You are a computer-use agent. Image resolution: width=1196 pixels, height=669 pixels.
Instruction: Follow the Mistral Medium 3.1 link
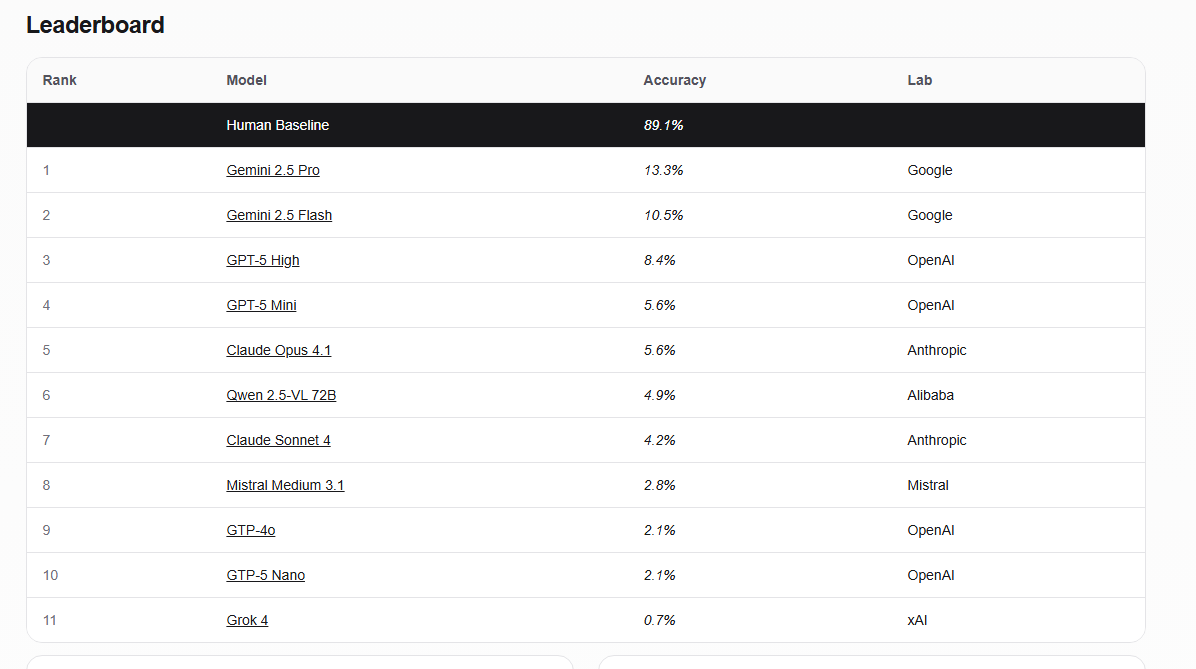(x=285, y=485)
